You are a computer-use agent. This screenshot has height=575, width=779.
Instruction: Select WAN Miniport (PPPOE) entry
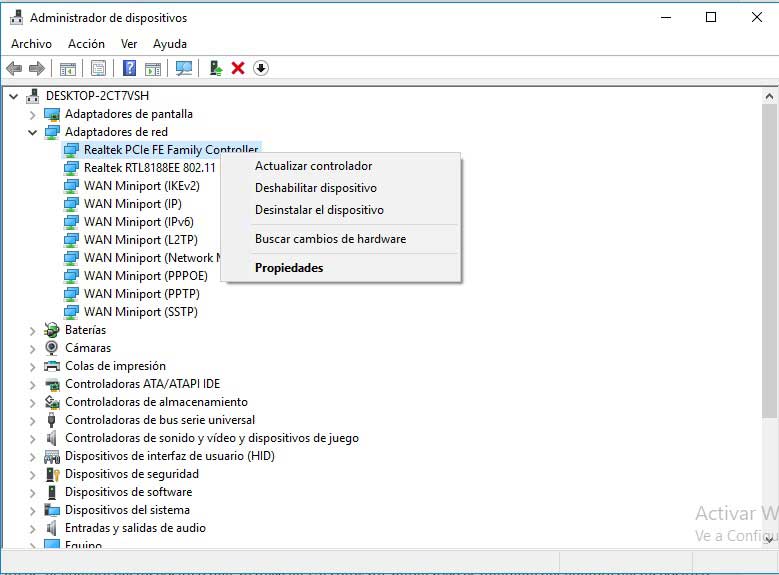coord(146,276)
